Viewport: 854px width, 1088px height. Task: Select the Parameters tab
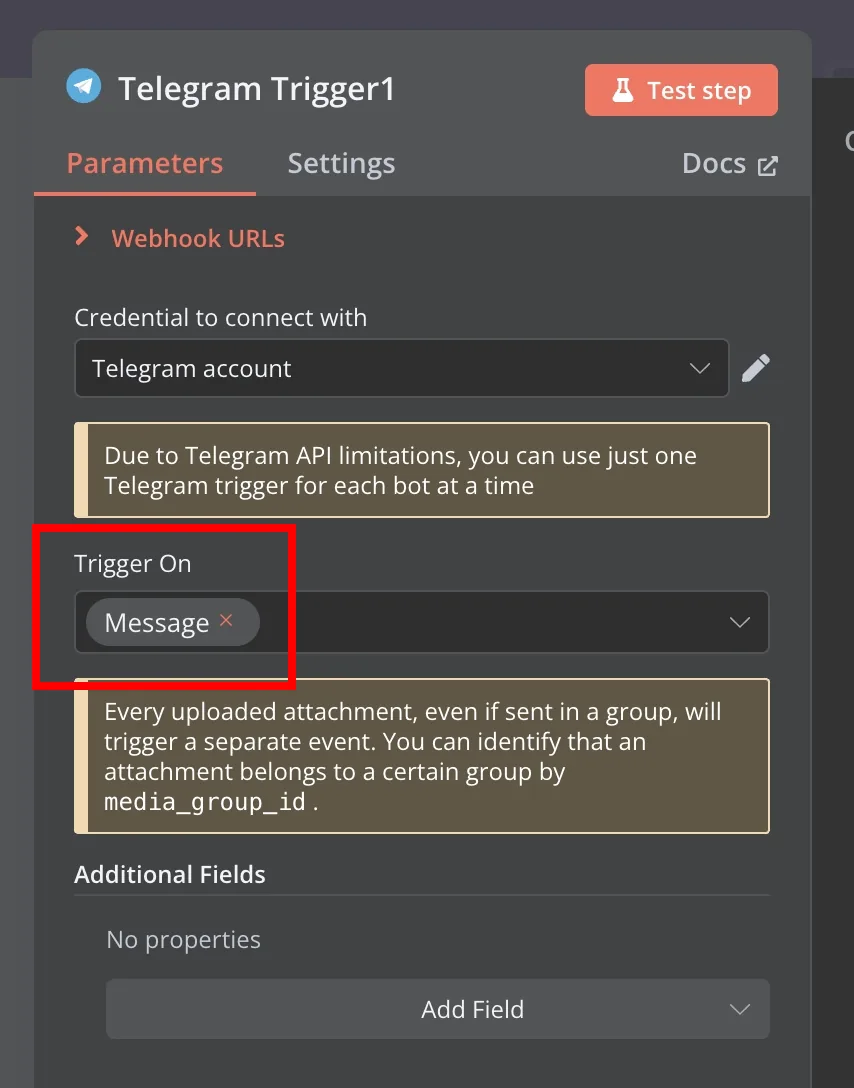(145, 164)
